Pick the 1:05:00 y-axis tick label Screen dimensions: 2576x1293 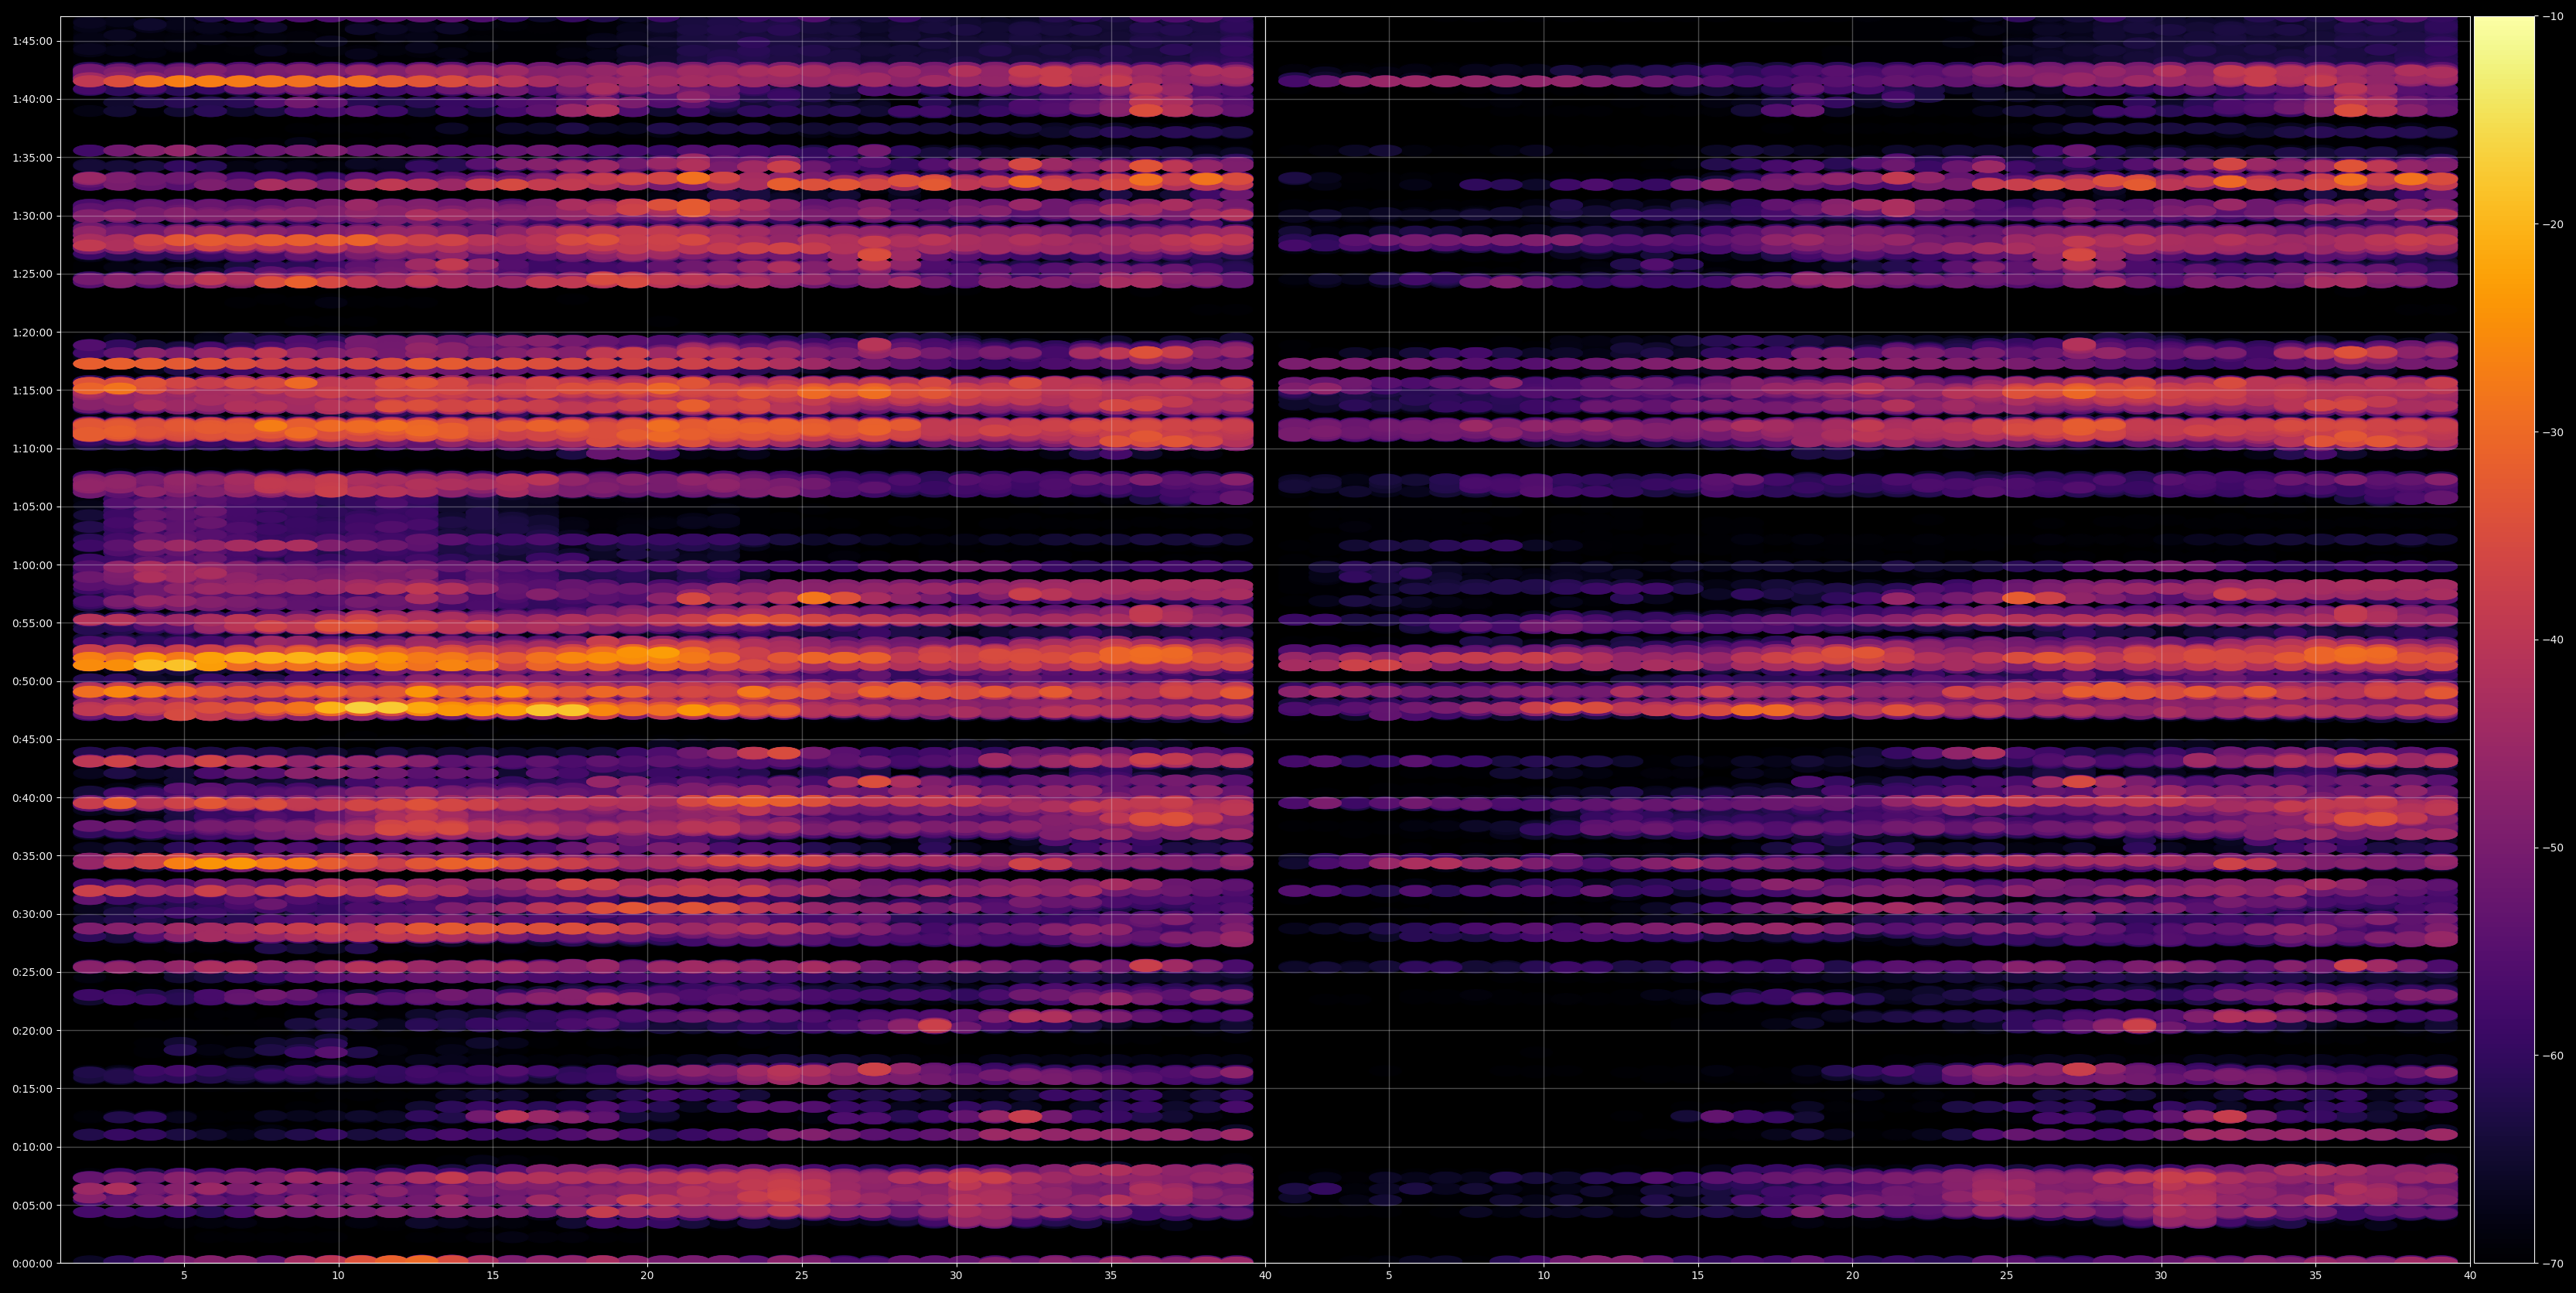32,507
